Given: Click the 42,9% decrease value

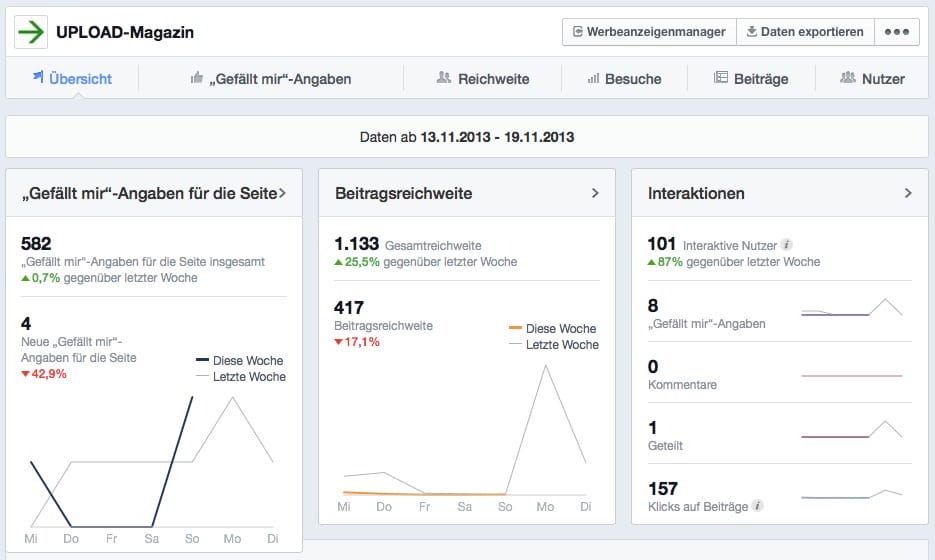Looking at the screenshot, I should [x=44, y=374].
